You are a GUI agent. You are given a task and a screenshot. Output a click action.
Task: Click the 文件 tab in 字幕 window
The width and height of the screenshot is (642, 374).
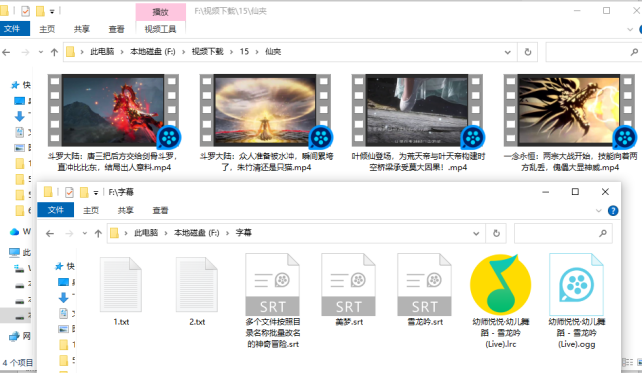coord(56,210)
